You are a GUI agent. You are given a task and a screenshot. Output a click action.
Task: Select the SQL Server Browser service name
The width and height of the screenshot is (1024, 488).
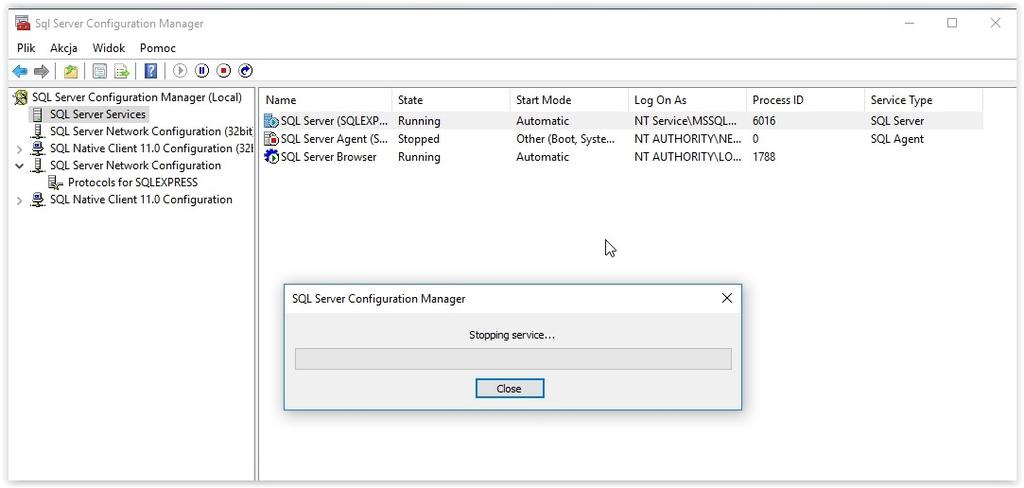[x=328, y=157]
